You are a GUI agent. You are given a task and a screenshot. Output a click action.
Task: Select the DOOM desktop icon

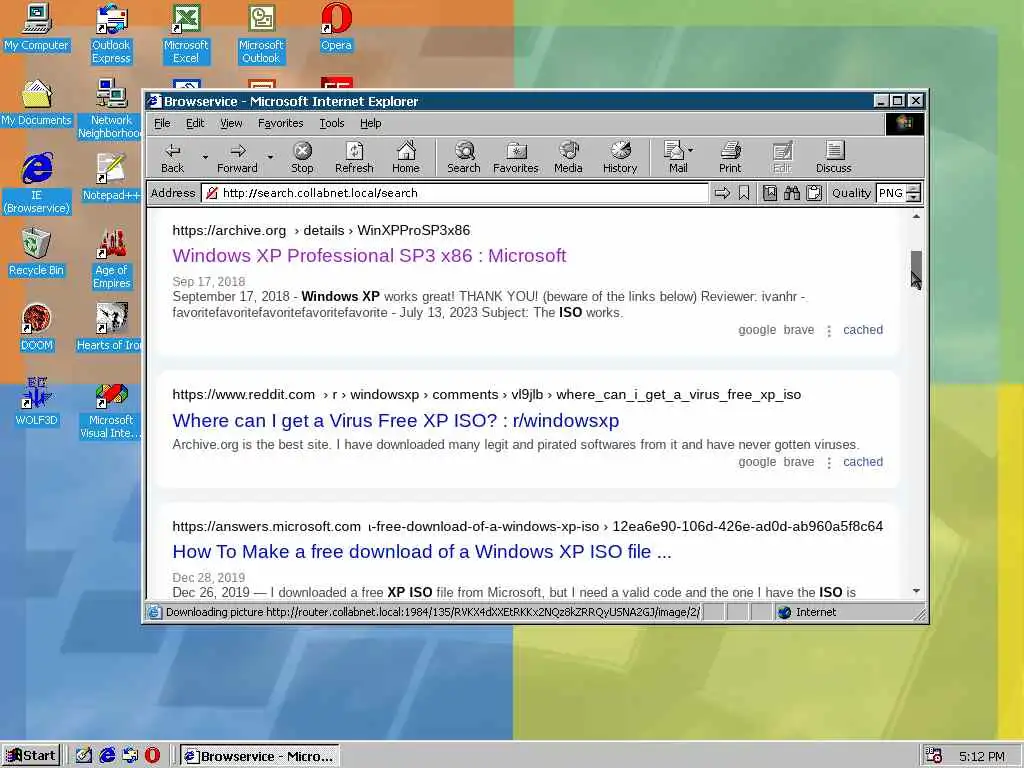[x=37, y=327]
